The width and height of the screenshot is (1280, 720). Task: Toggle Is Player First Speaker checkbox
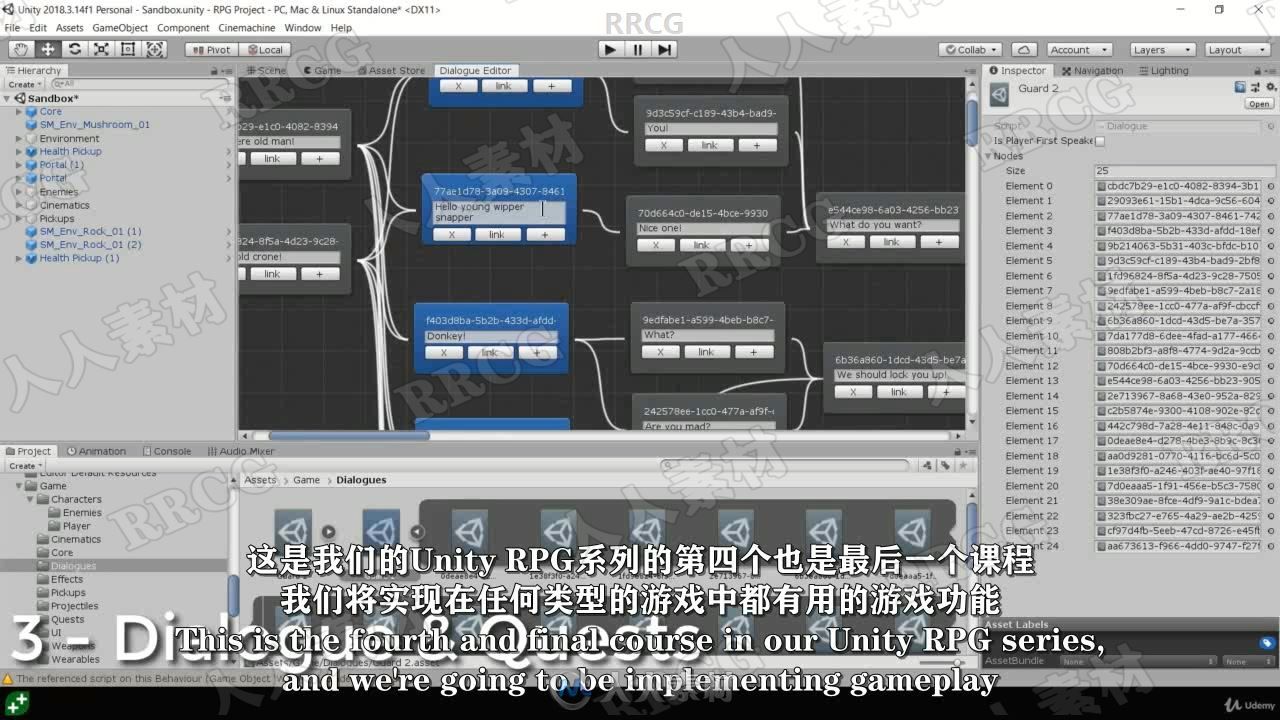(1100, 141)
